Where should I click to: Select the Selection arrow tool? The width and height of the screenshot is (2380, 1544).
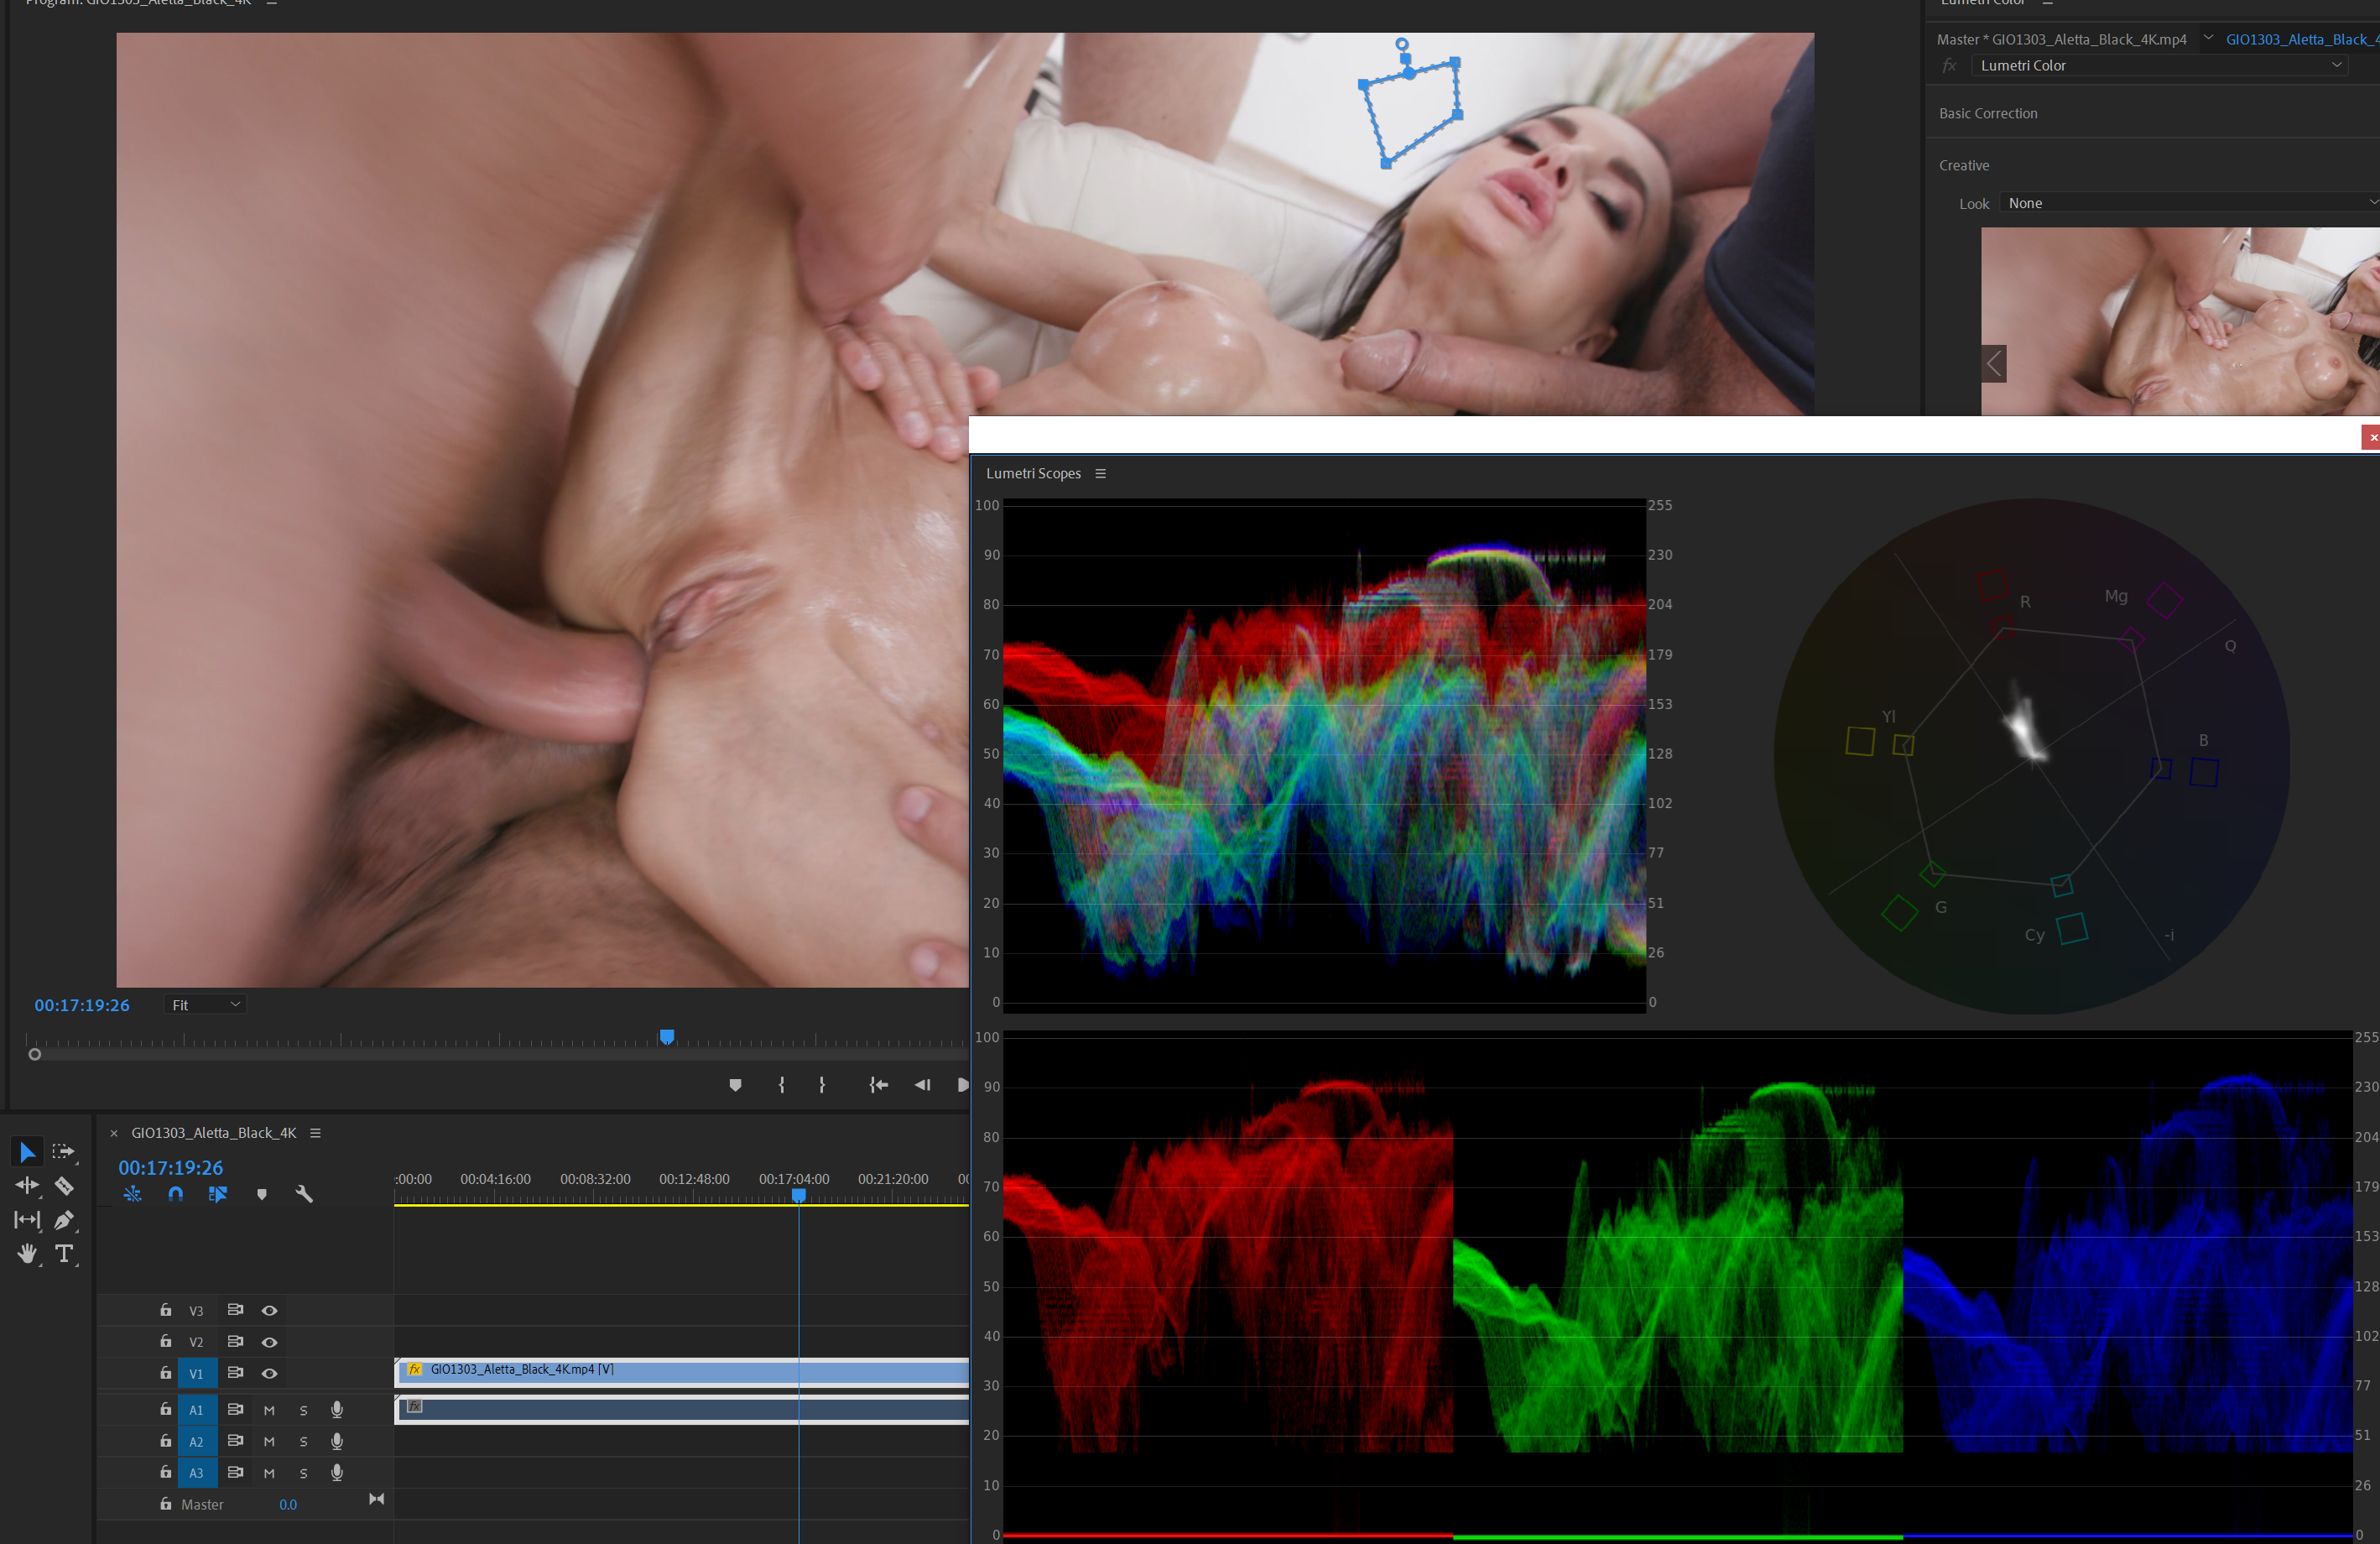pyautogui.click(x=27, y=1152)
